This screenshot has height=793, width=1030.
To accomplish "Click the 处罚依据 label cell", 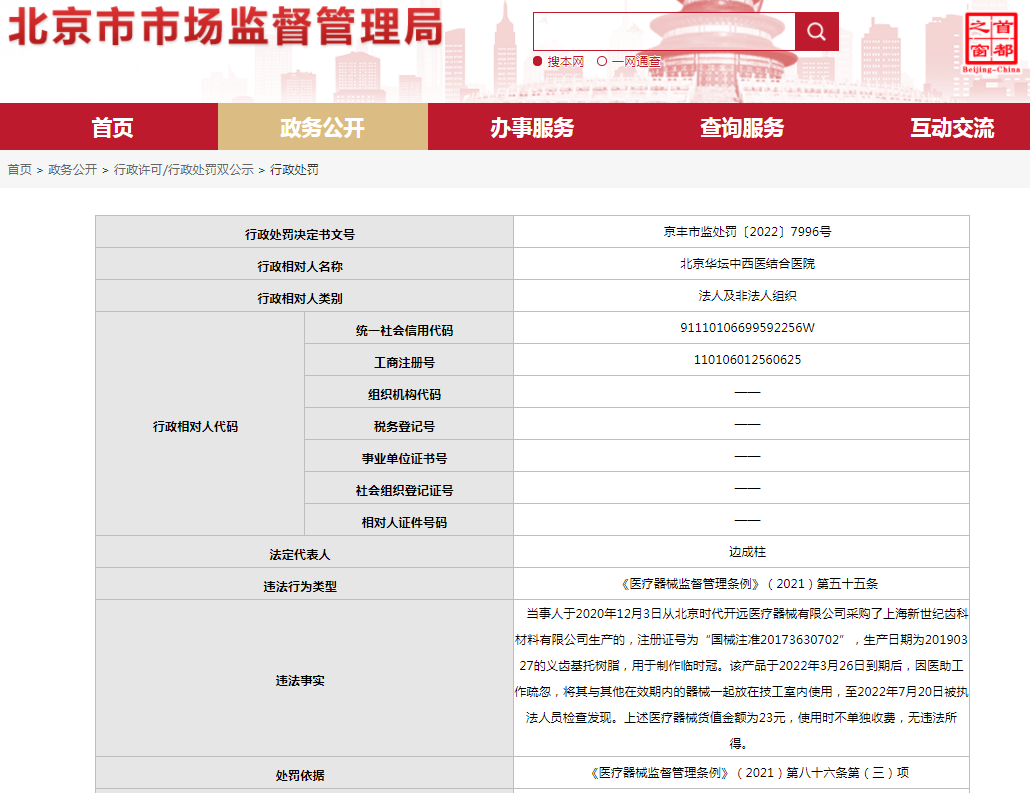I will [x=304, y=773].
